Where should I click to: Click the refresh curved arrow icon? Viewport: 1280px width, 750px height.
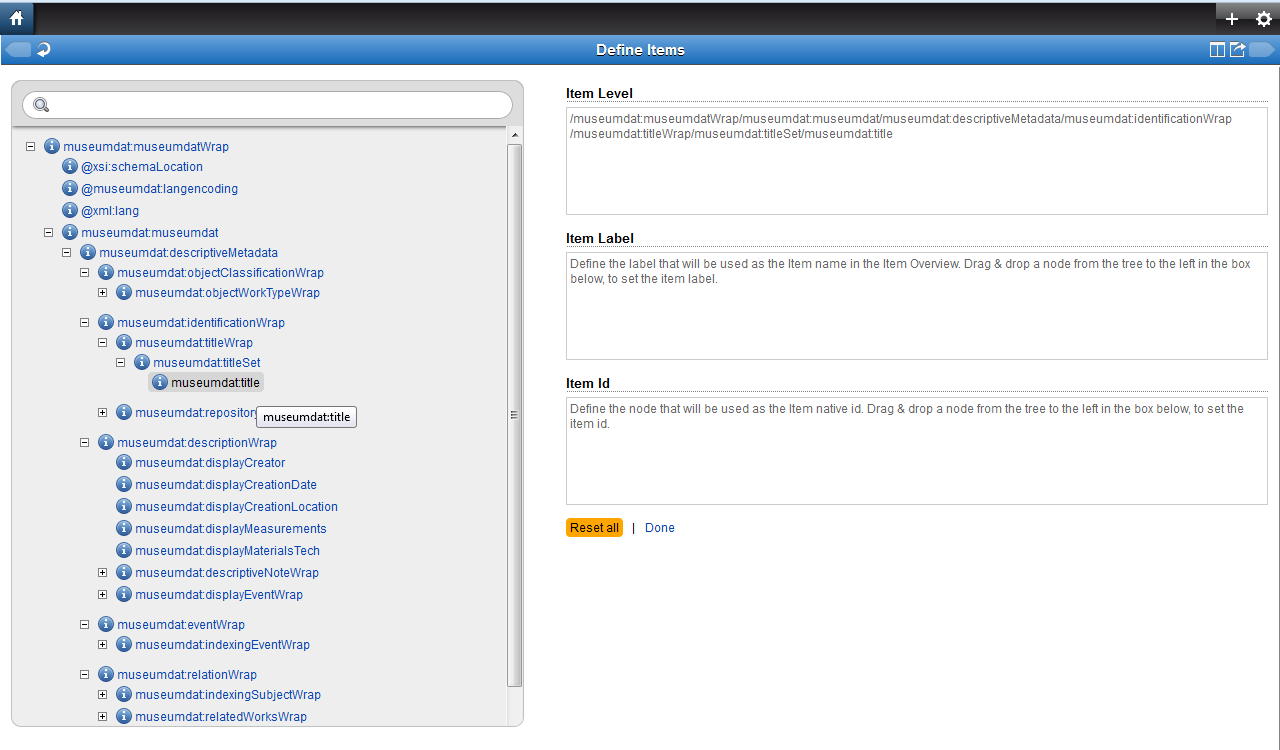coord(43,50)
